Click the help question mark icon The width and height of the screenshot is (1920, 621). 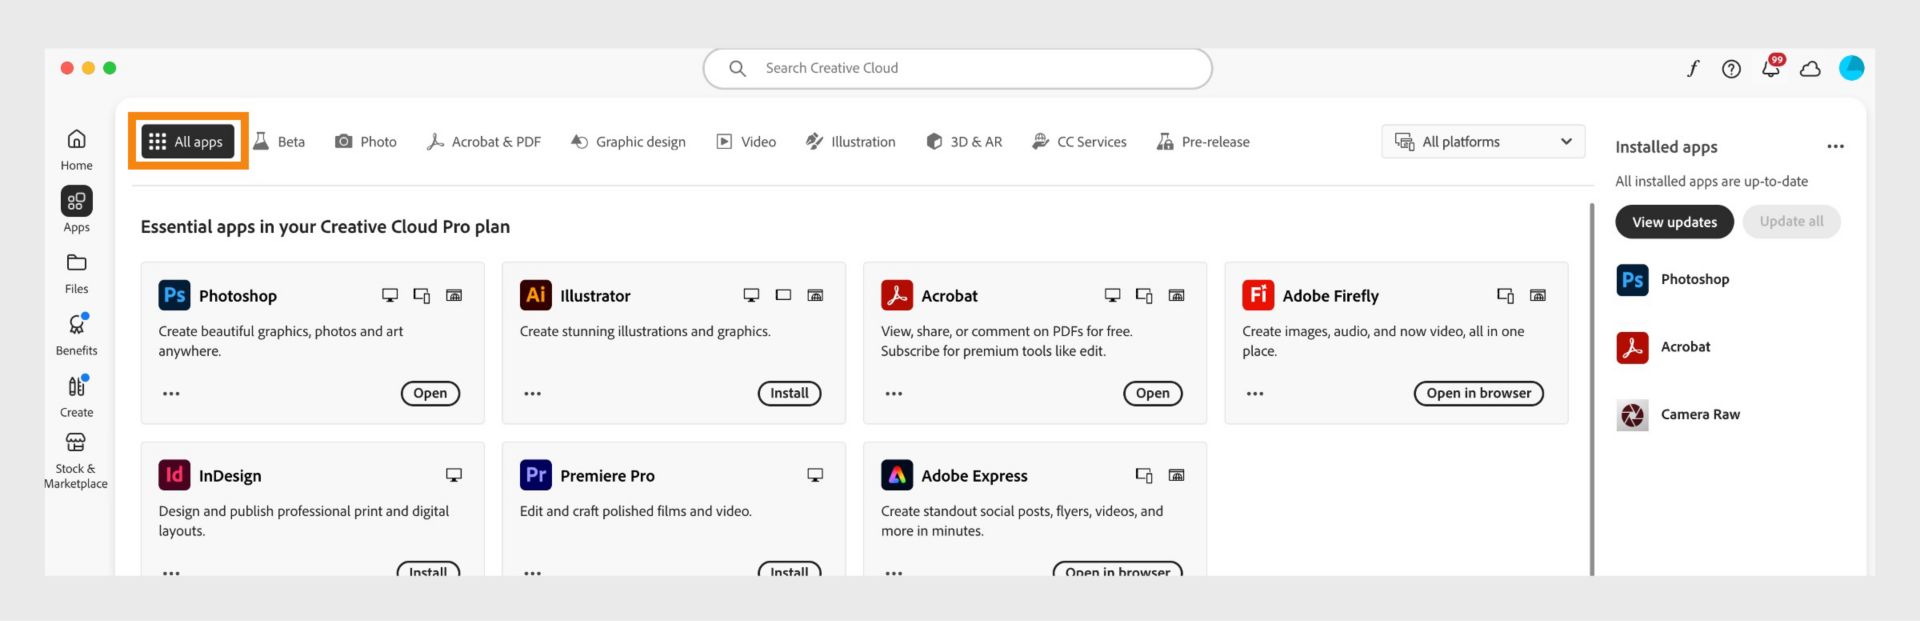pyautogui.click(x=1731, y=68)
